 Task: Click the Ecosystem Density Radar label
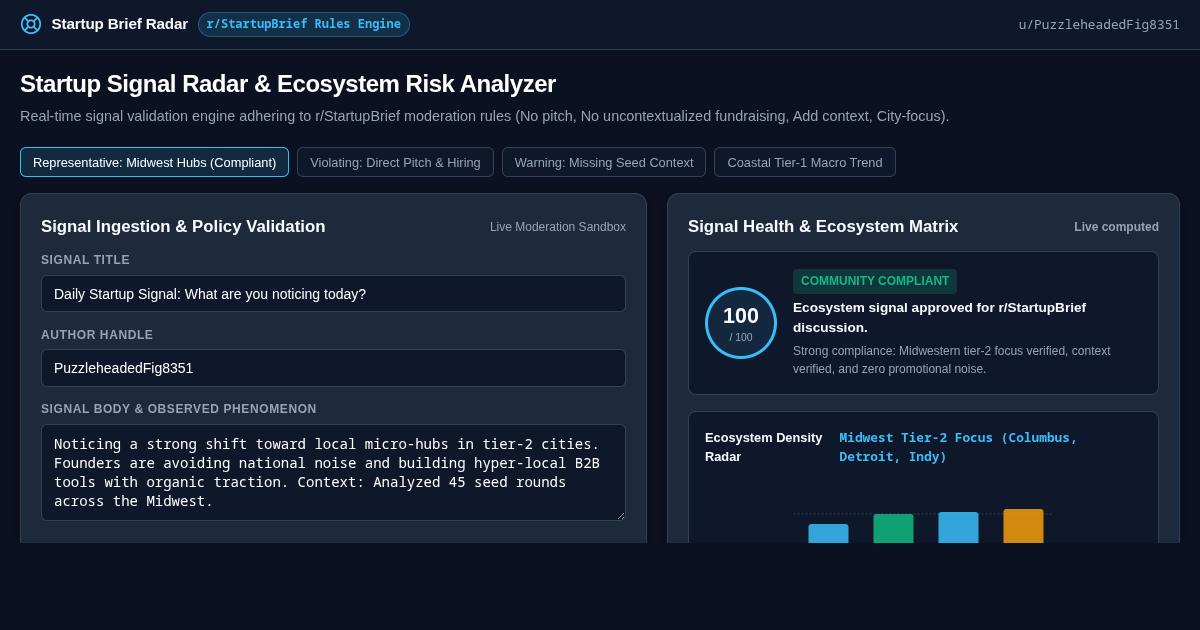point(764,447)
